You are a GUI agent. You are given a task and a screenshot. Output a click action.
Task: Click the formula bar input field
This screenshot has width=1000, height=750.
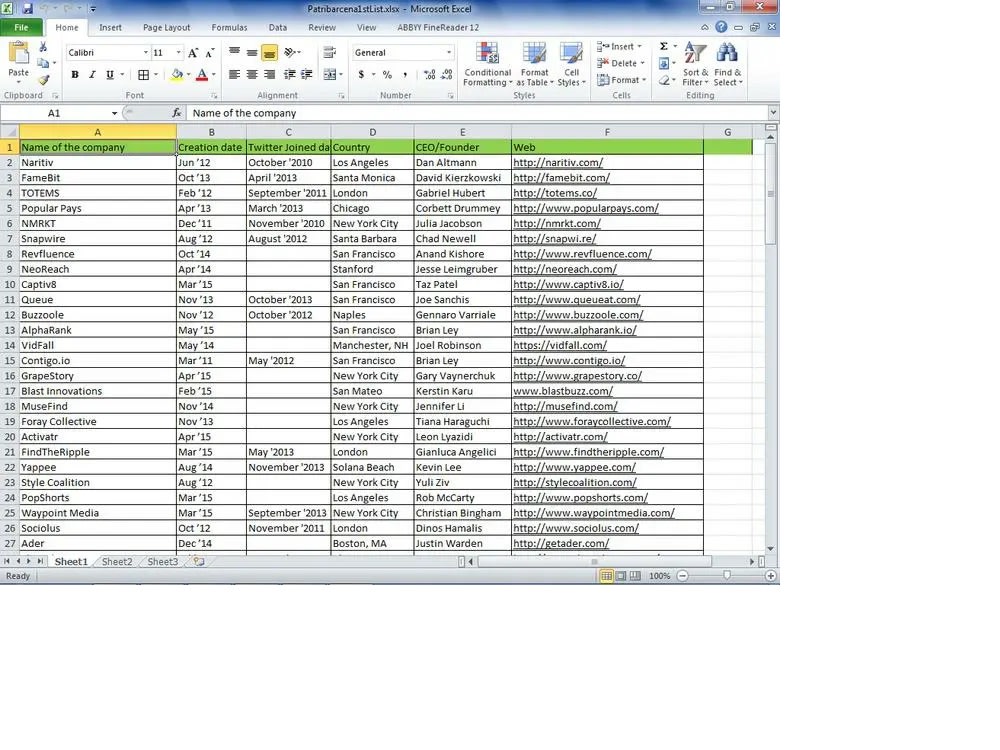(478, 113)
